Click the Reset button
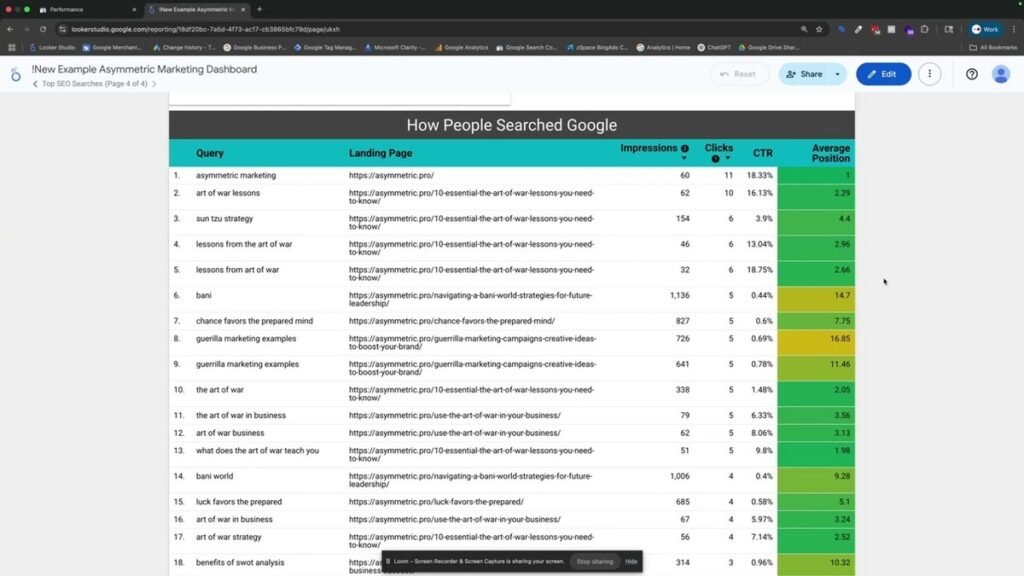 coord(738,74)
